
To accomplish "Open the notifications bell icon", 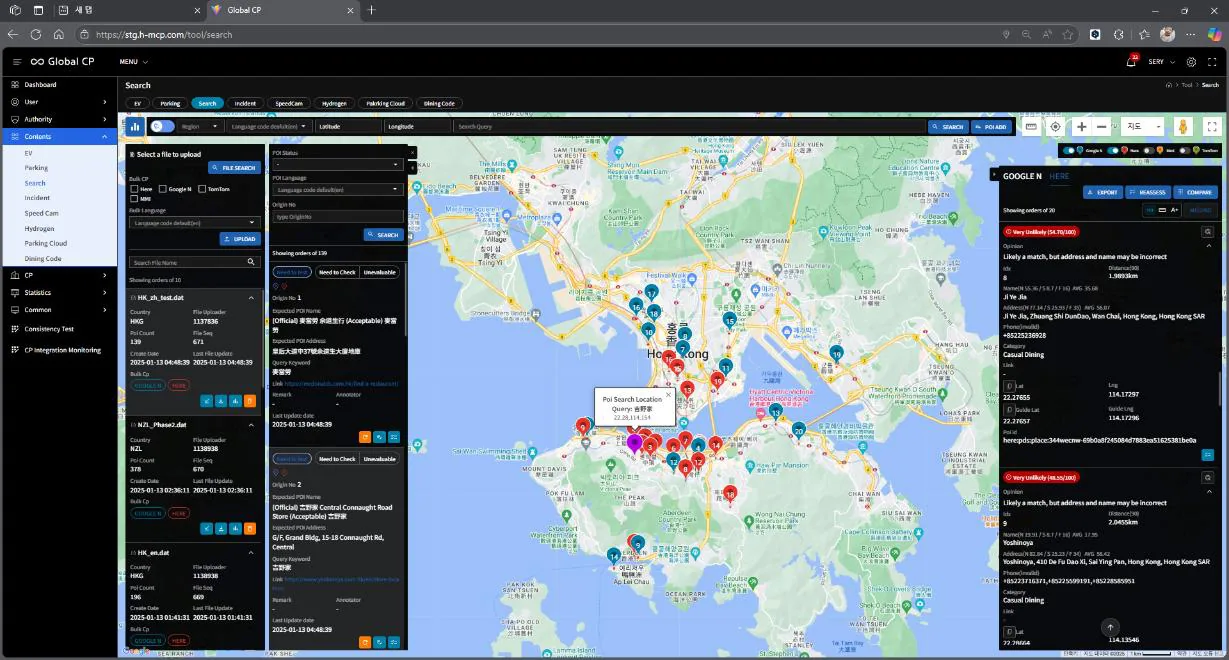I will point(1131,62).
